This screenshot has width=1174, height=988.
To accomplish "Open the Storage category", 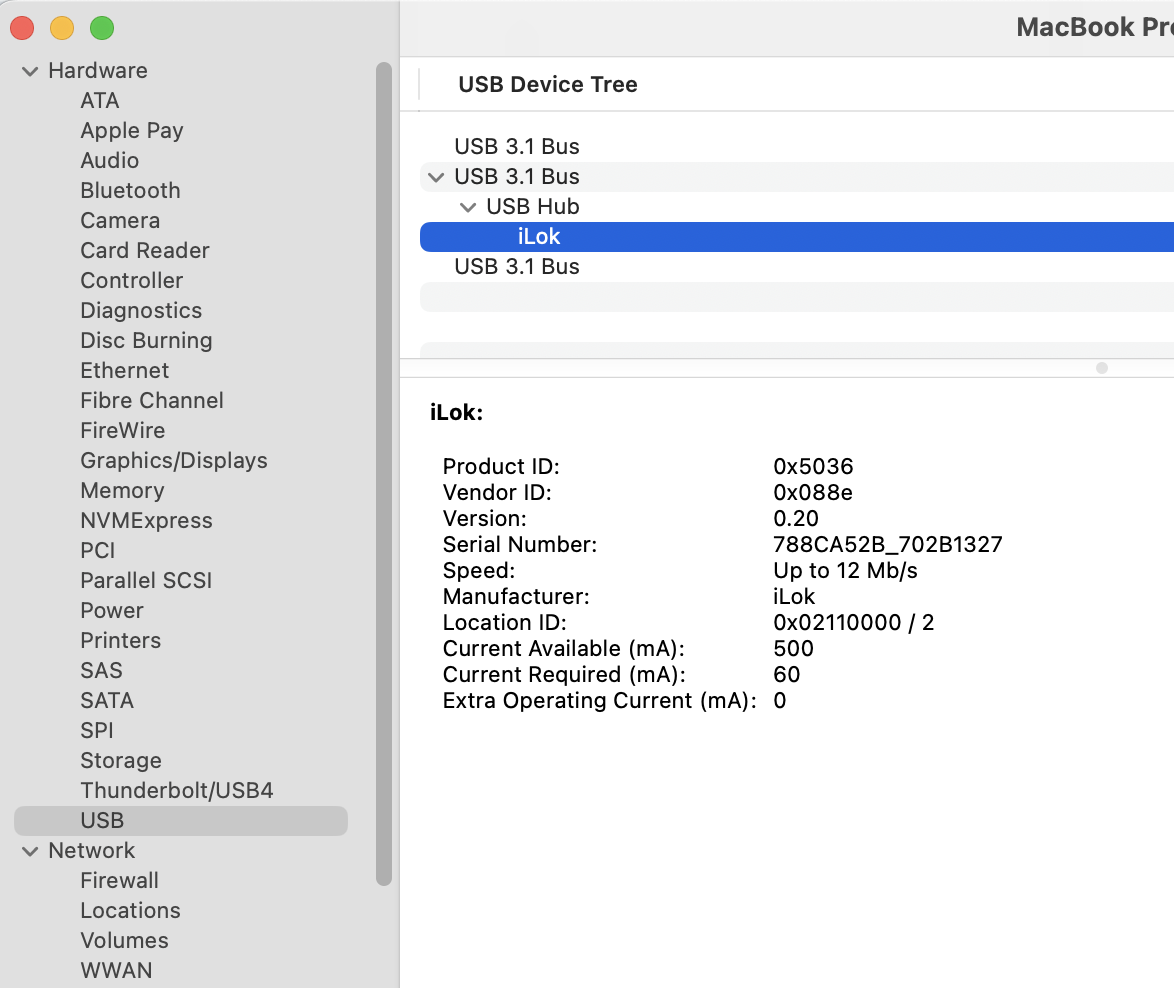I will [121, 760].
